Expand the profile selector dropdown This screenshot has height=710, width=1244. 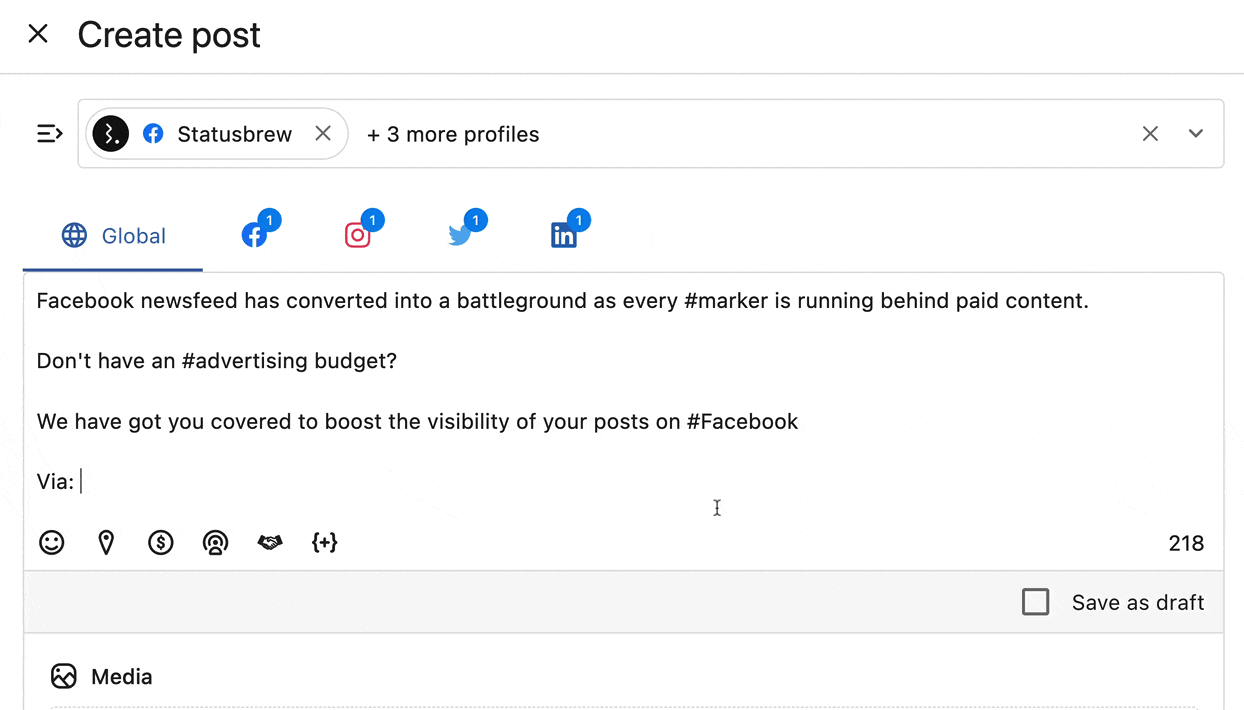click(1196, 134)
